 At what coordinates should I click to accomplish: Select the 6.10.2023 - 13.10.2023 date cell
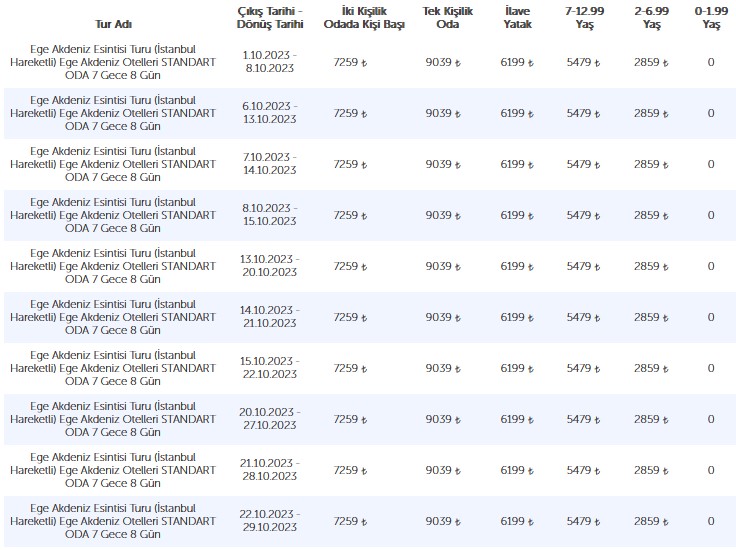269,113
